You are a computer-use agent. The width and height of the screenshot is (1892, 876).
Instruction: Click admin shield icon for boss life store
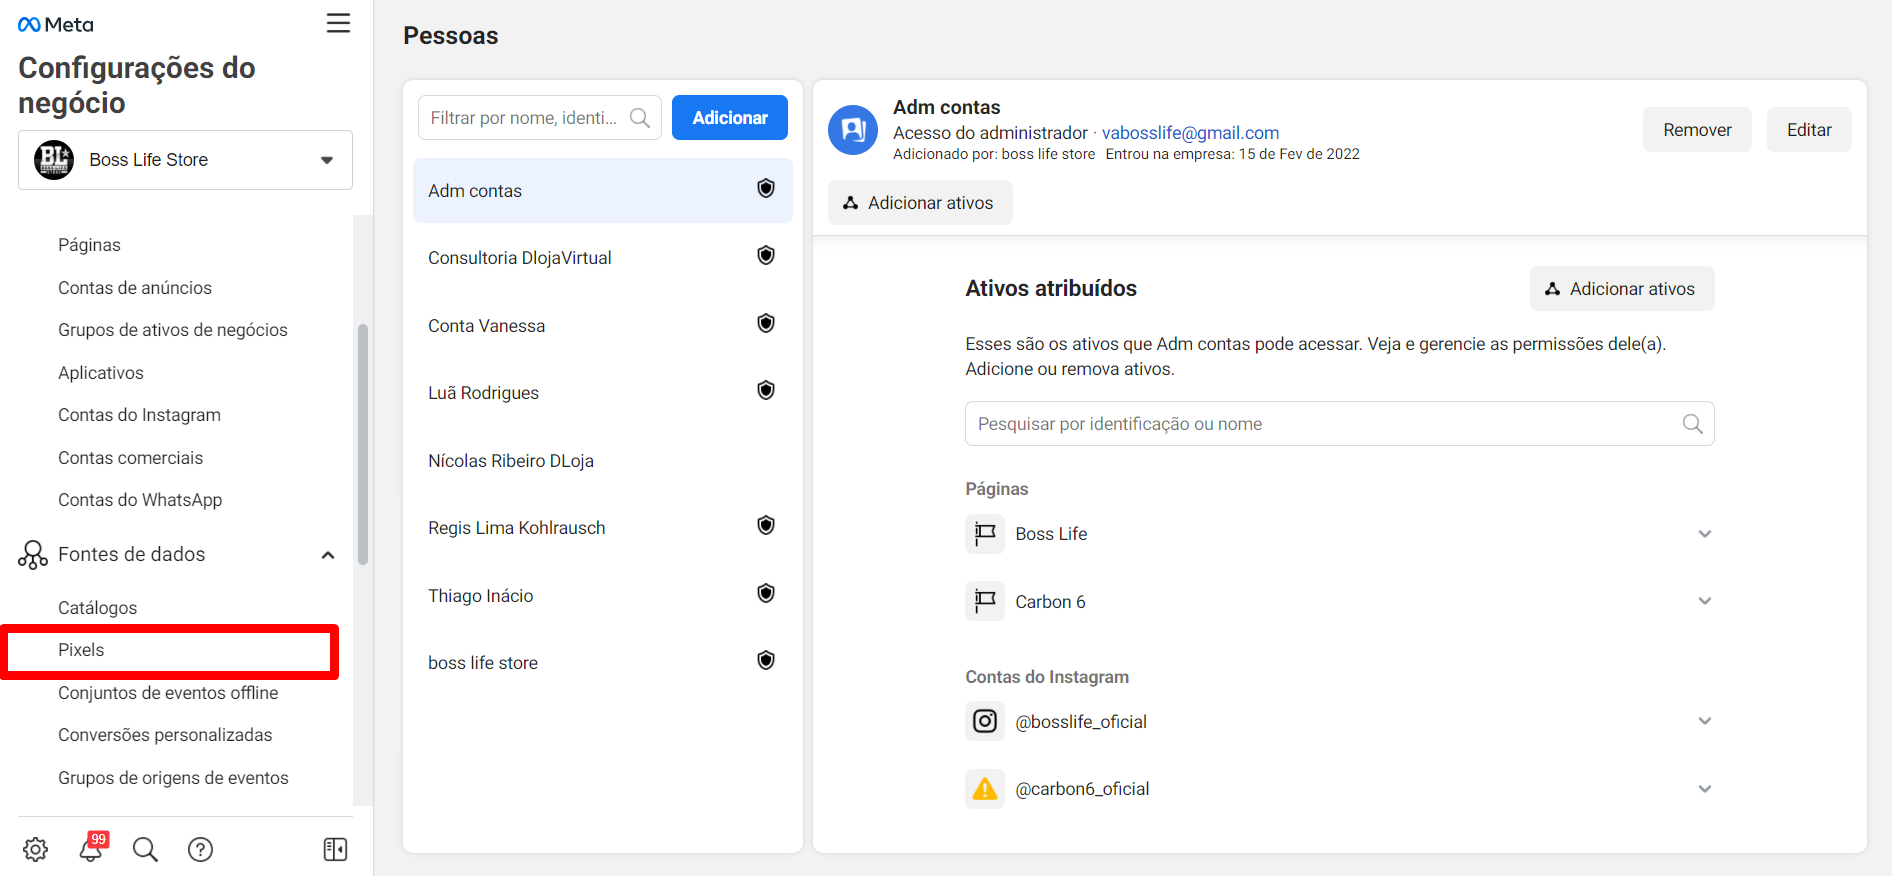click(766, 660)
